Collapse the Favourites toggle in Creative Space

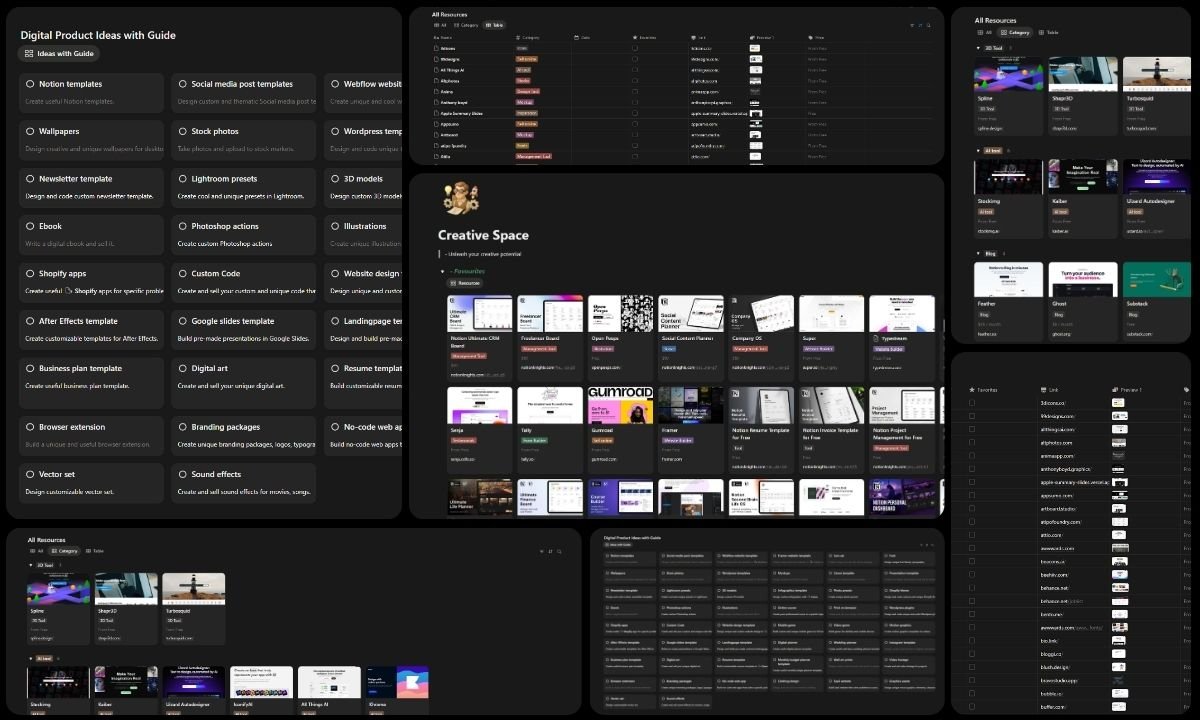click(x=443, y=272)
